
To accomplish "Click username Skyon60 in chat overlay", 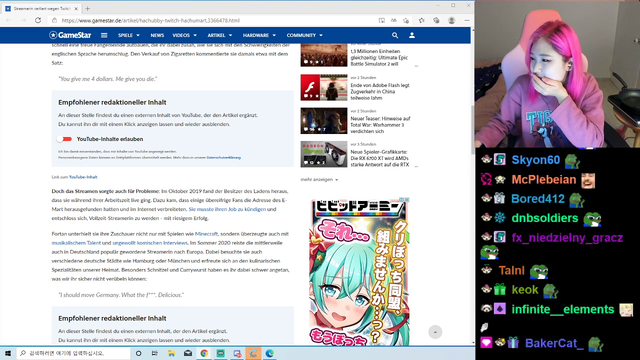I will tap(536, 160).
